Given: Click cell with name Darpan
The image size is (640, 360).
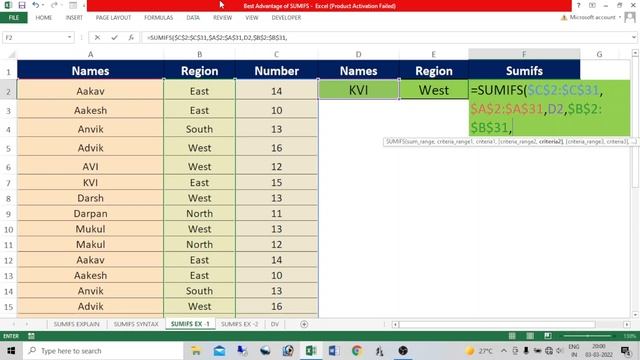Looking at the screenshot, I should click(x=90, y=214).
